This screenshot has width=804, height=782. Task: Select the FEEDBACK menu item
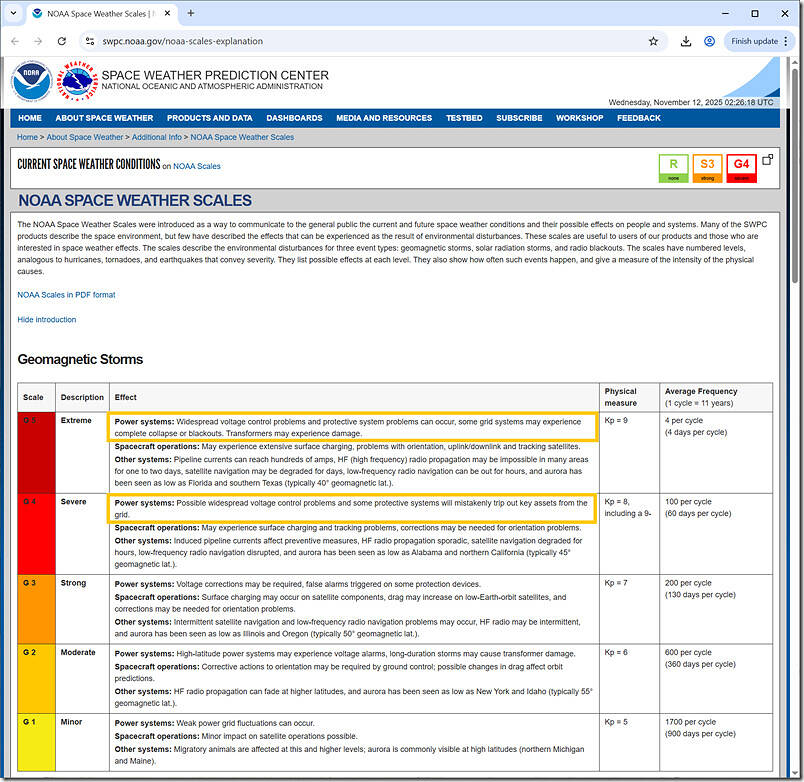pos(639,117)
